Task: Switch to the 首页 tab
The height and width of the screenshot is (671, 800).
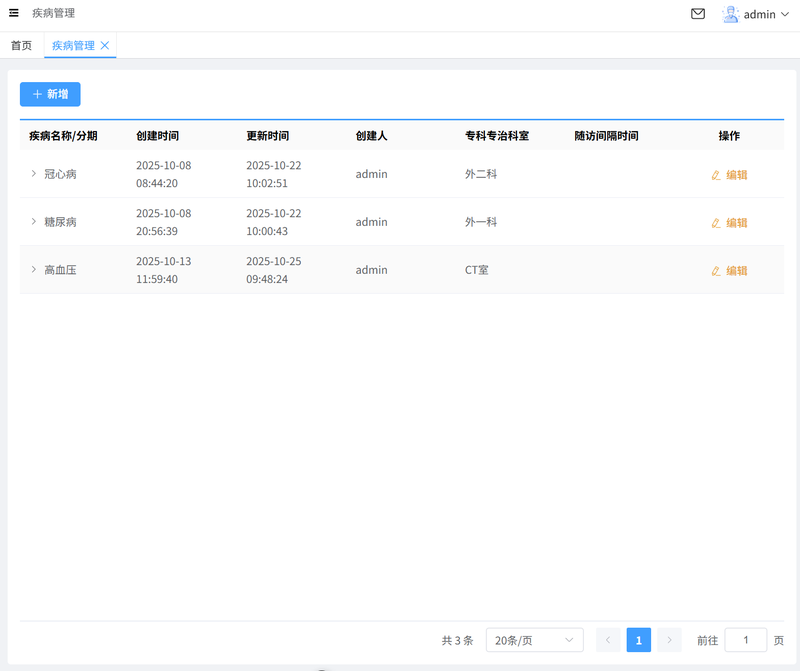Action: tap(21, 45)
